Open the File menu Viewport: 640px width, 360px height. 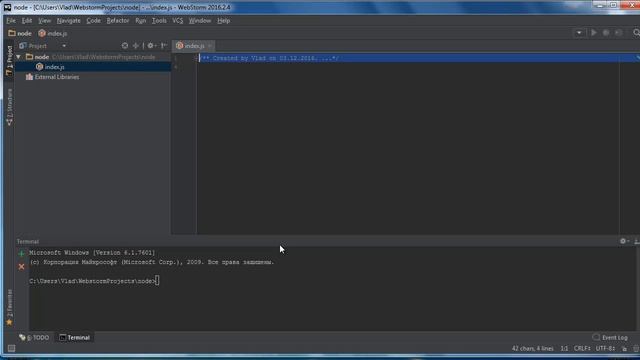click(11, 20)
